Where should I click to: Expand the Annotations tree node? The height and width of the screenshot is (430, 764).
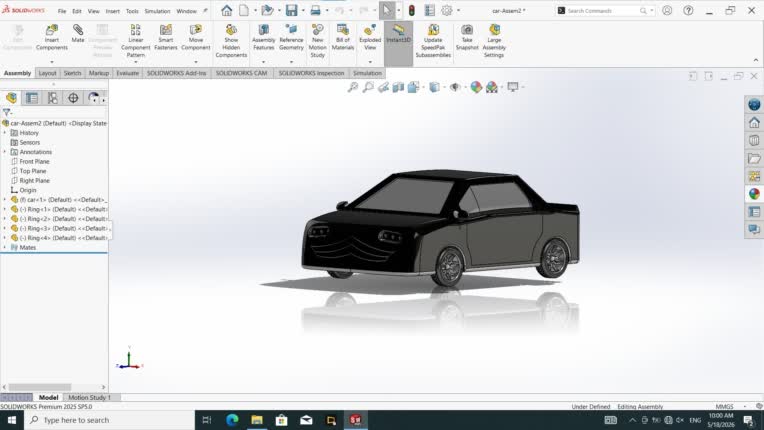[5, 152]
